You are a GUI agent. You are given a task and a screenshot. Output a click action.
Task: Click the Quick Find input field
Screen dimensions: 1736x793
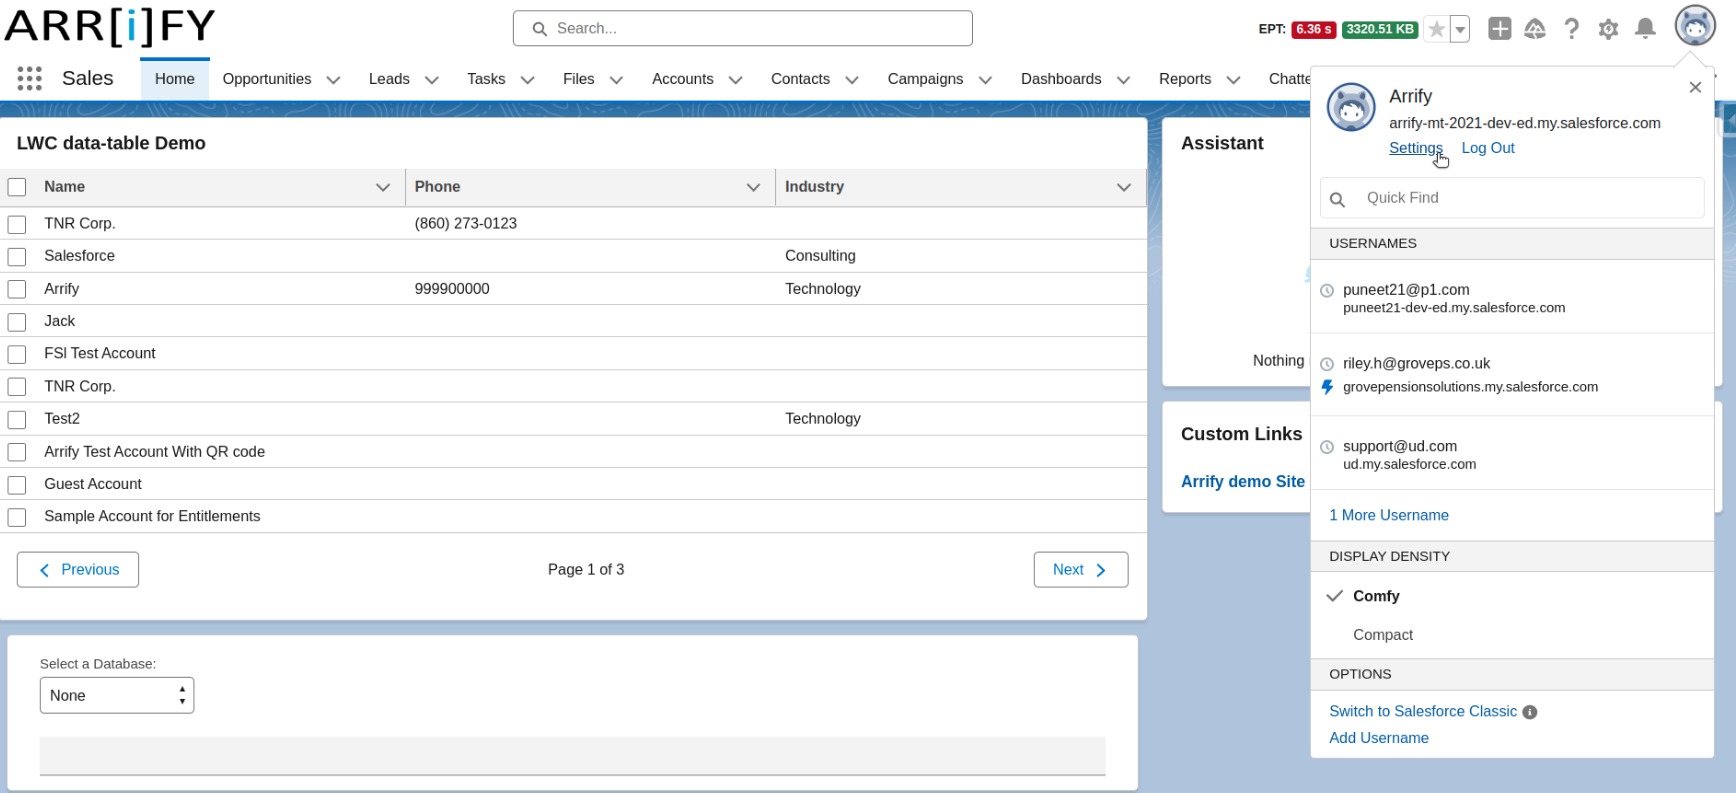tap(1512, 198)
